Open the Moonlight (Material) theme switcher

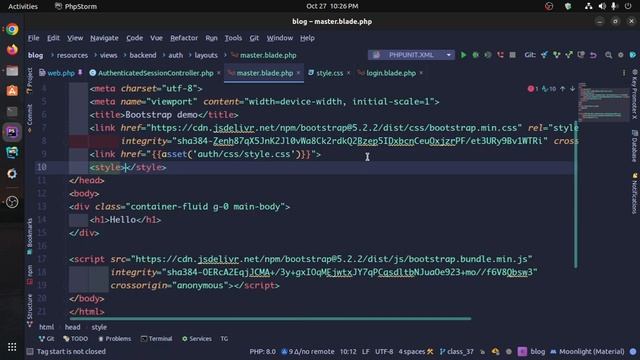coord(587,351)
